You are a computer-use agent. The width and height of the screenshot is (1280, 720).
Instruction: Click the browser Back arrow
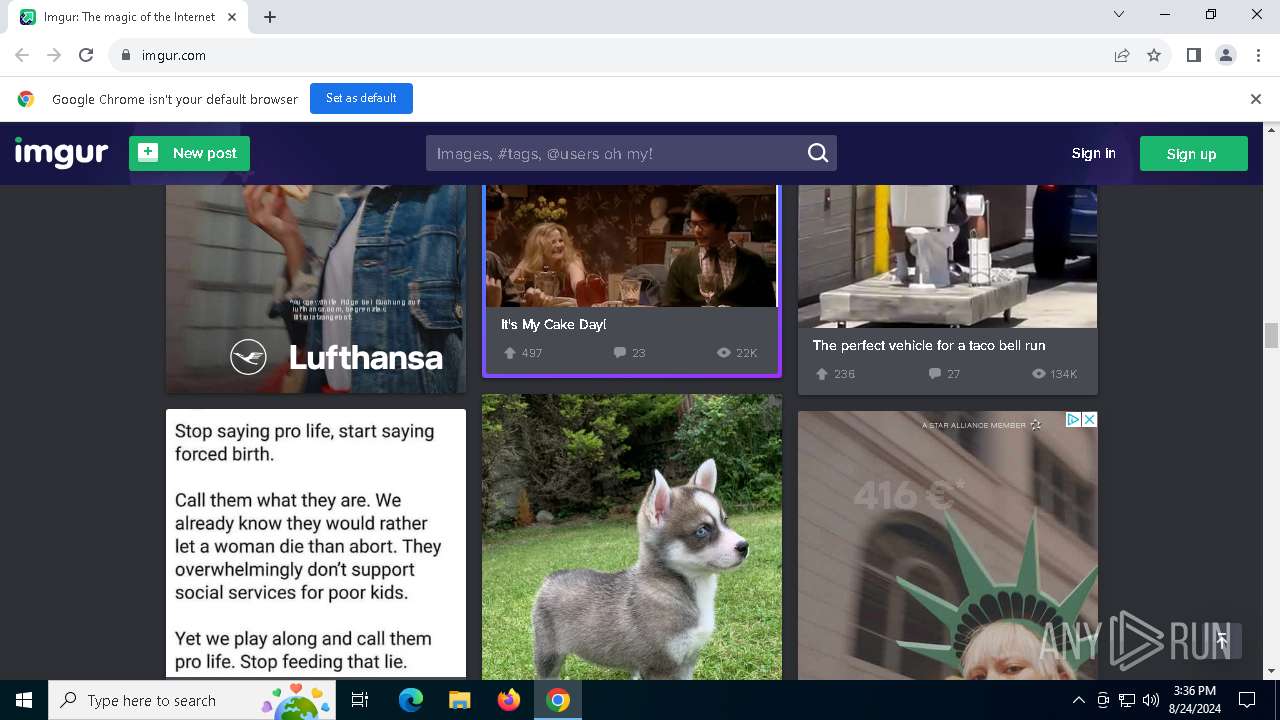pyautogui.click(x=22, y=56)
